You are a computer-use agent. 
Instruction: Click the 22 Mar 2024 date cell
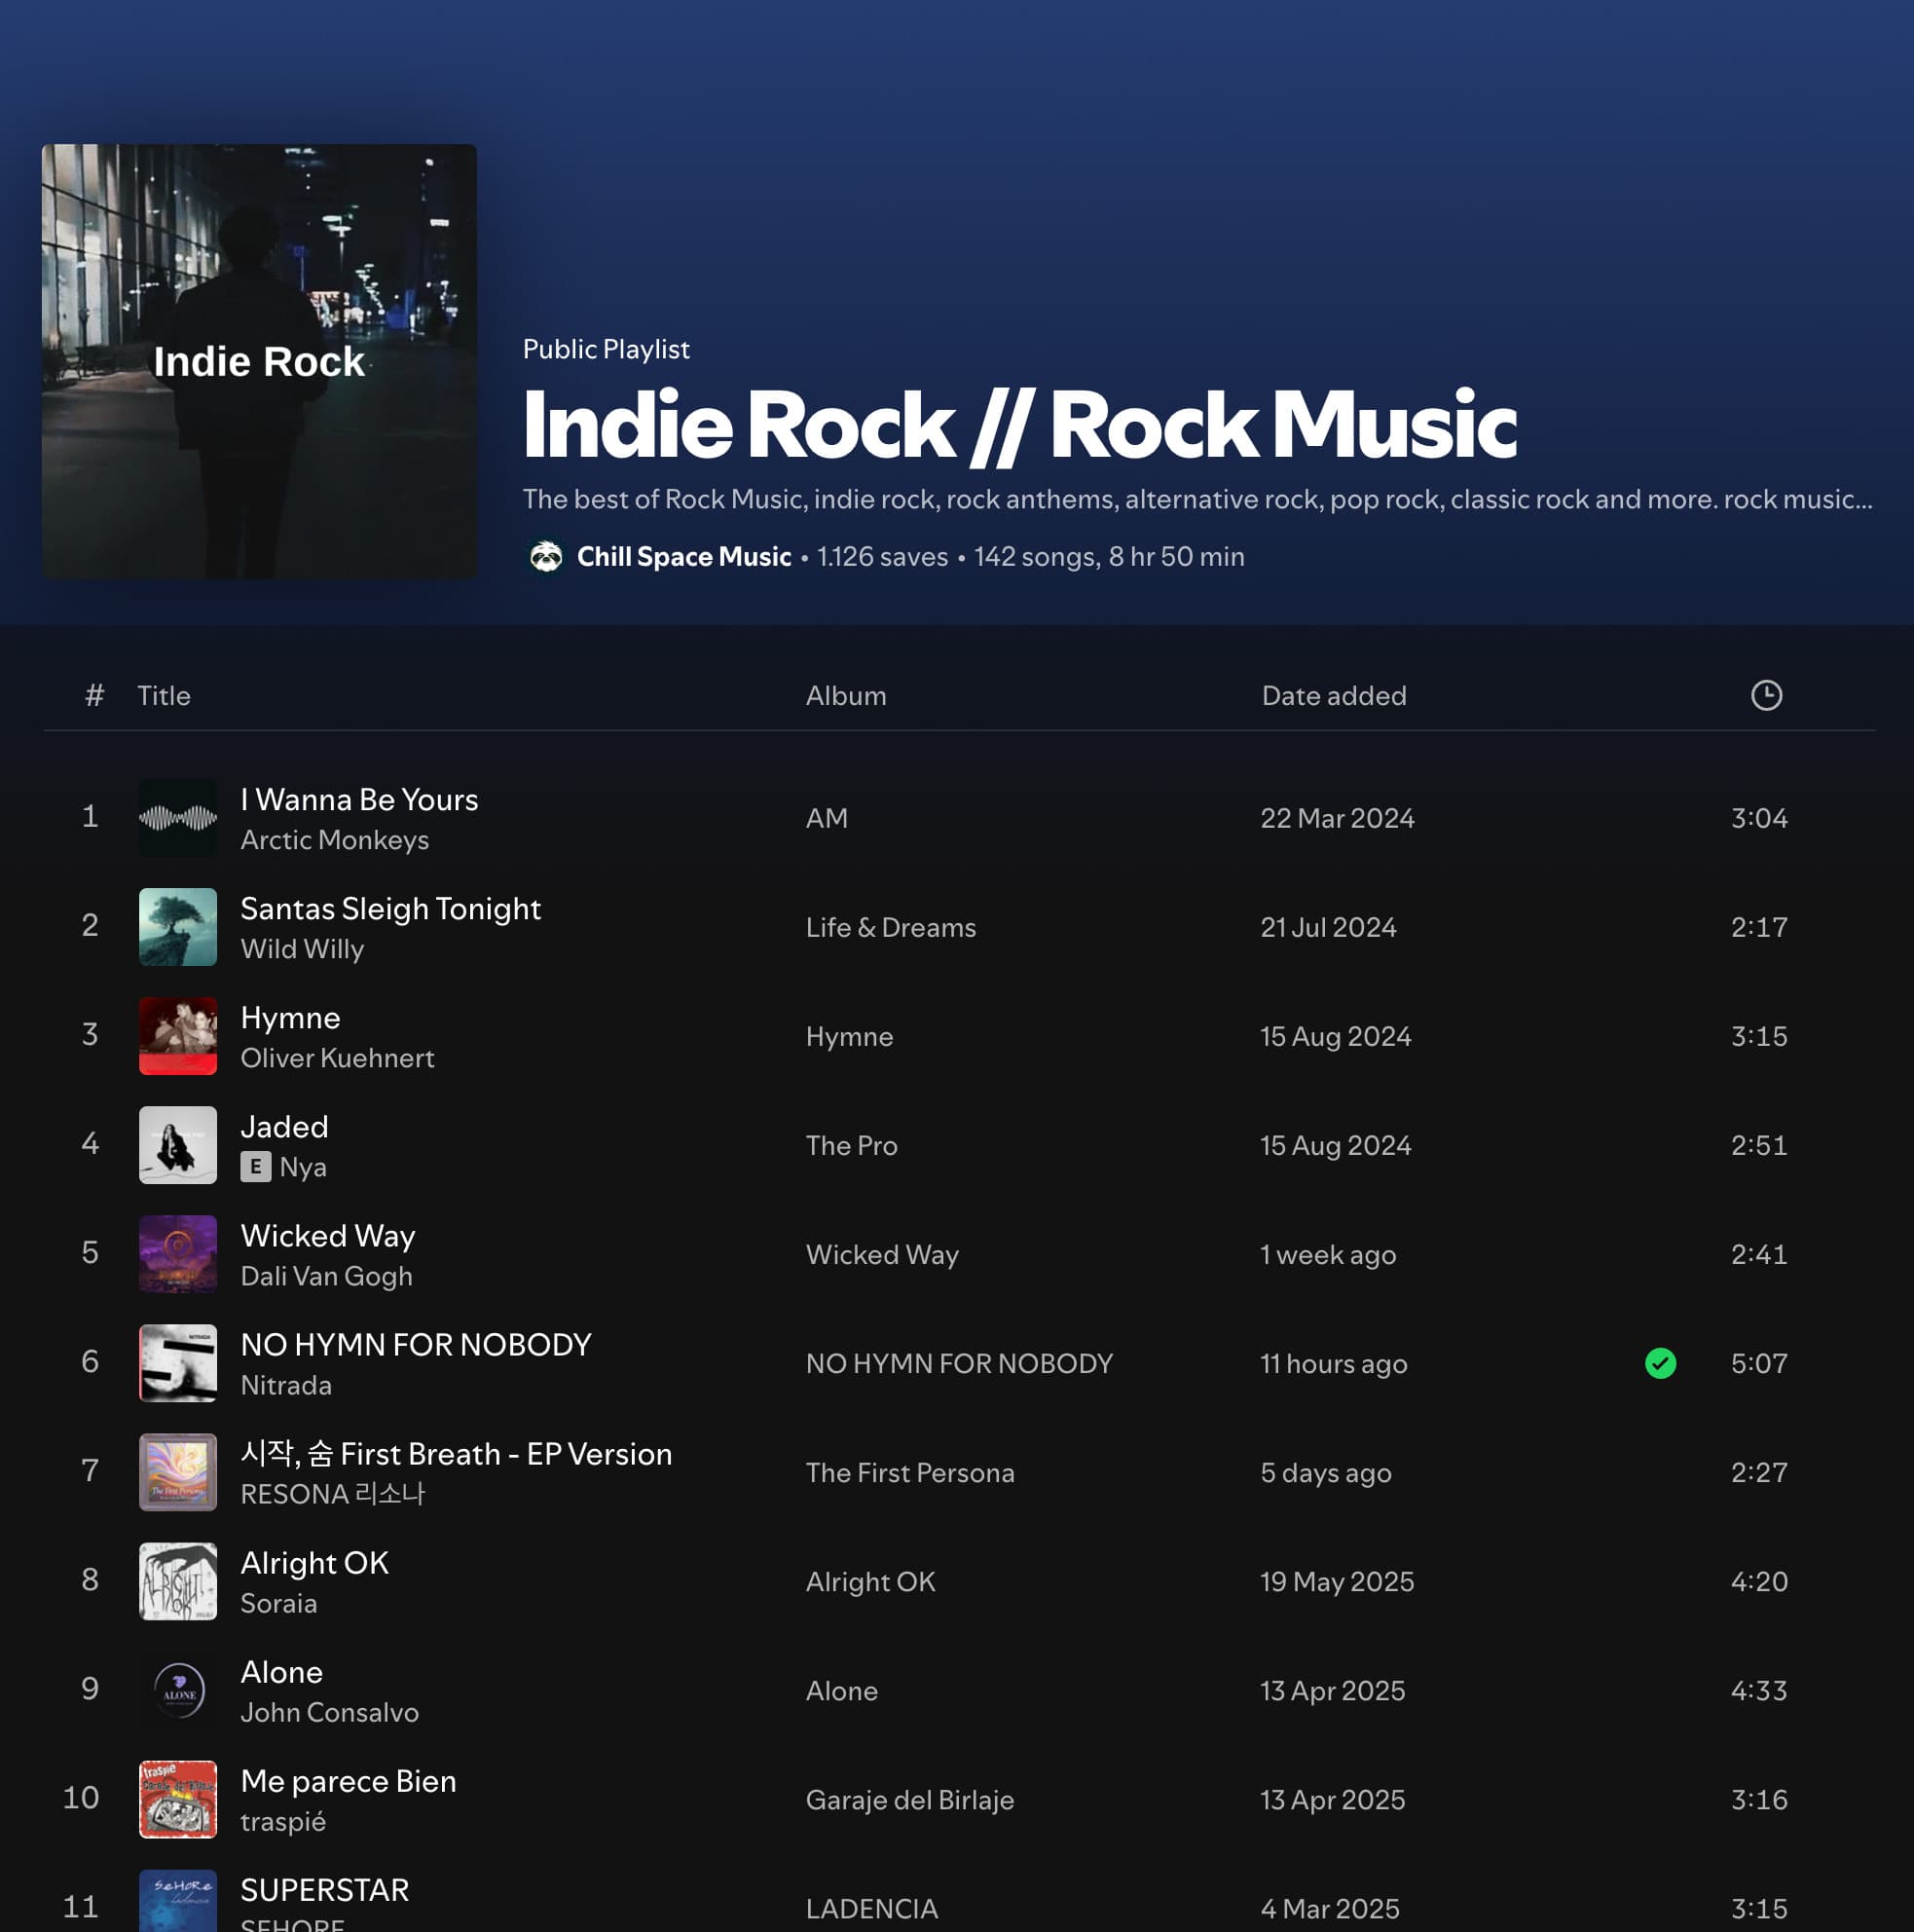[1337, 818]
